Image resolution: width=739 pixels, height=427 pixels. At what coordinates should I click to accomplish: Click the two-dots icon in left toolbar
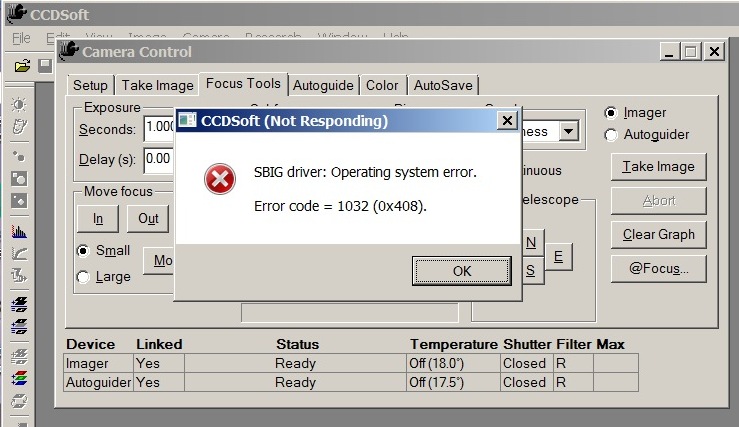click(x=19, y=156)
